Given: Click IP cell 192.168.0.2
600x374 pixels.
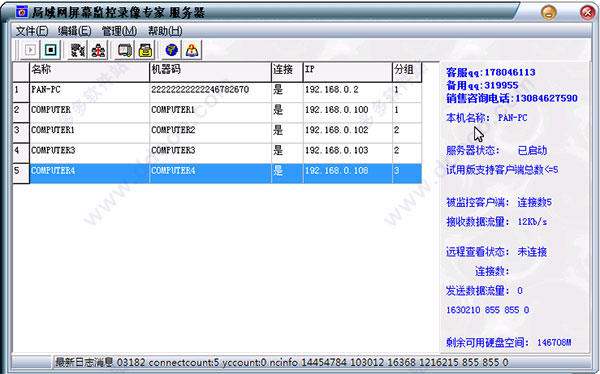Looking at the screenshot, I should coord(348,92).
